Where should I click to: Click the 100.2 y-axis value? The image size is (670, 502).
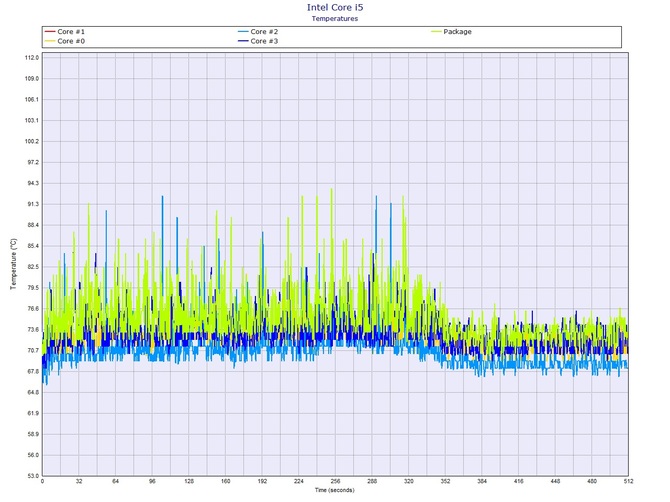[x=32, y=141]
